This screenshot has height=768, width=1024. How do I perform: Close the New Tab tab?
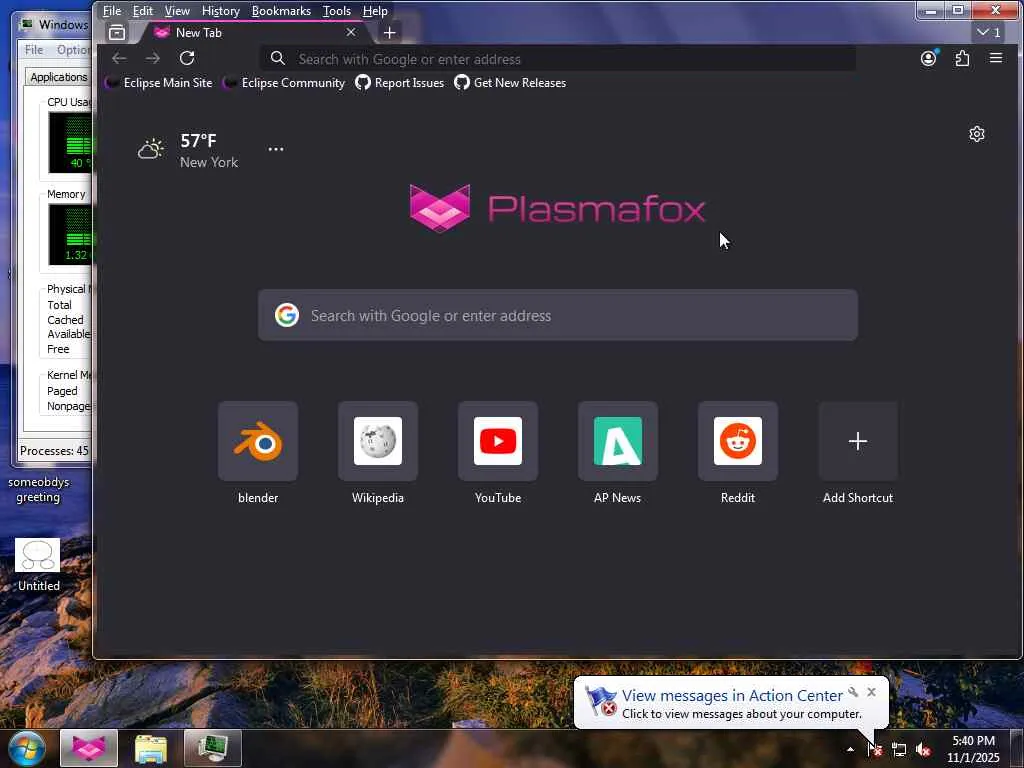[x=351, y=32]
